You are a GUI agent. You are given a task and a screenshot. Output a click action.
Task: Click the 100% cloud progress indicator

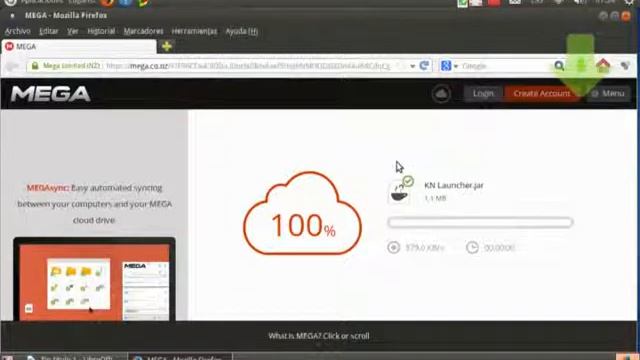pos(302,213)
